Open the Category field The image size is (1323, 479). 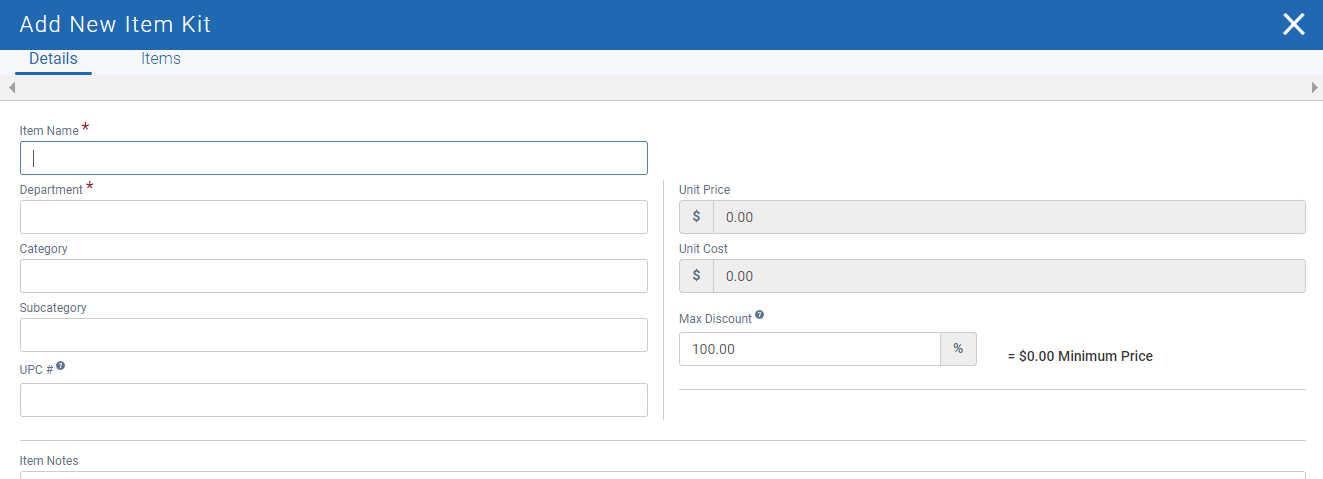[333, 276]
